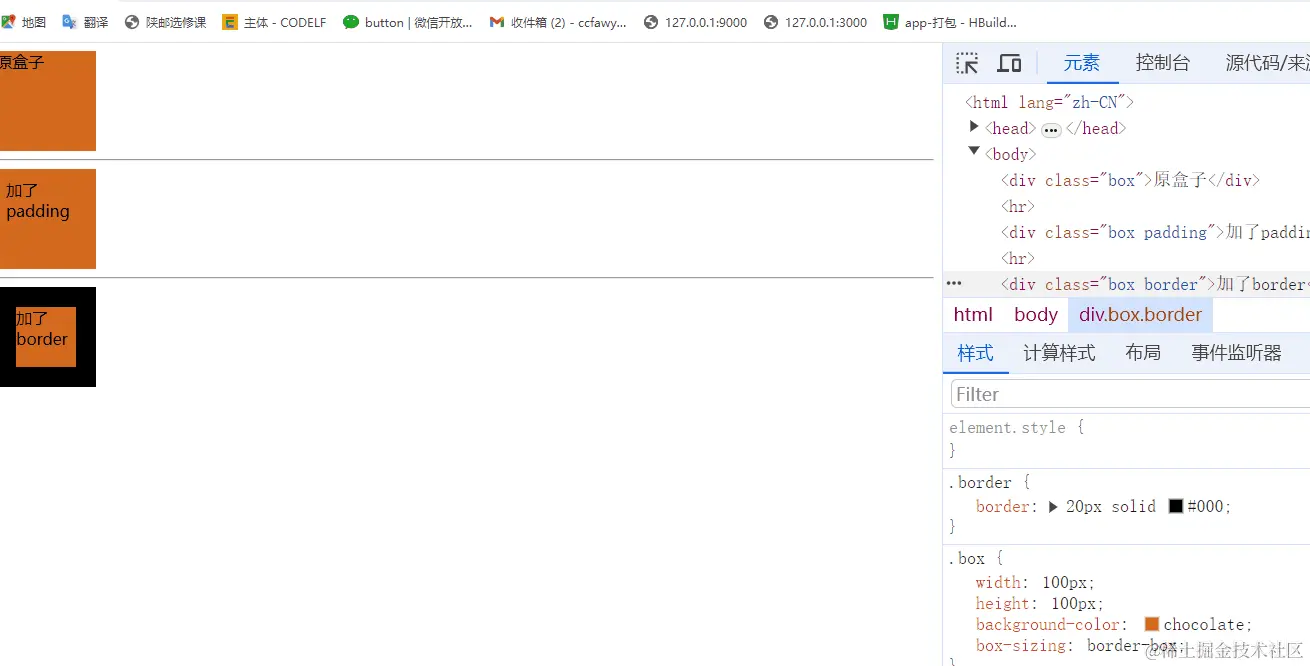Open the 陕邮选修课 bookmark

165,22
